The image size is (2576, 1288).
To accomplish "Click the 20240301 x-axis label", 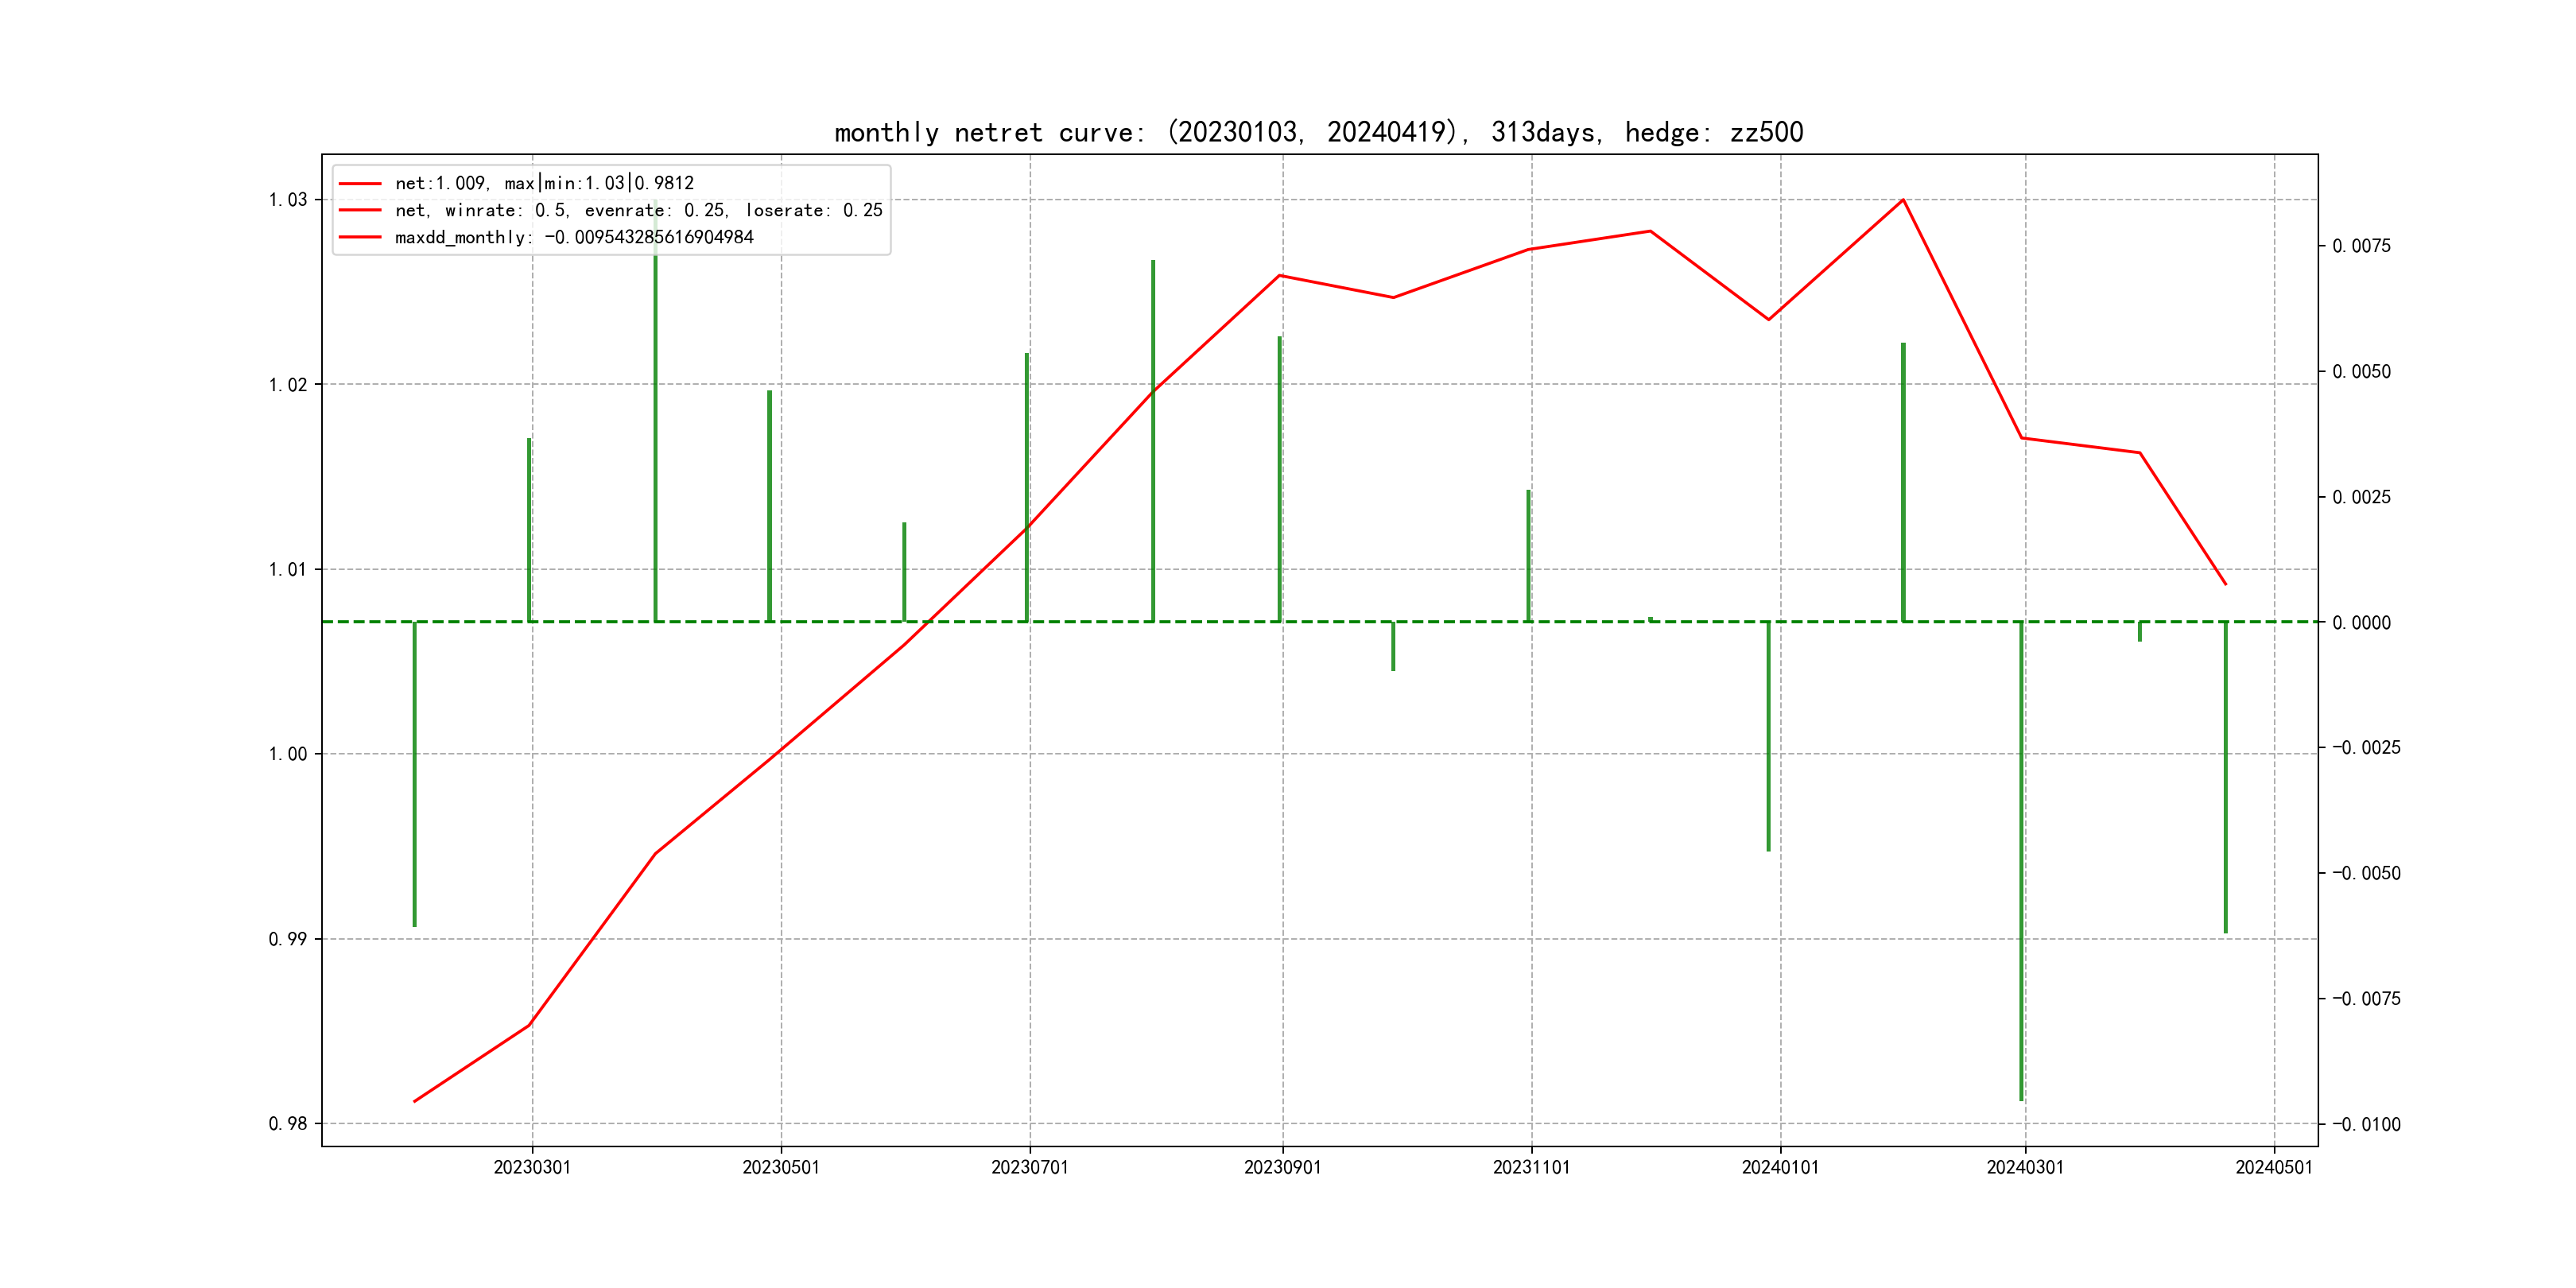I will 2025,1167.
